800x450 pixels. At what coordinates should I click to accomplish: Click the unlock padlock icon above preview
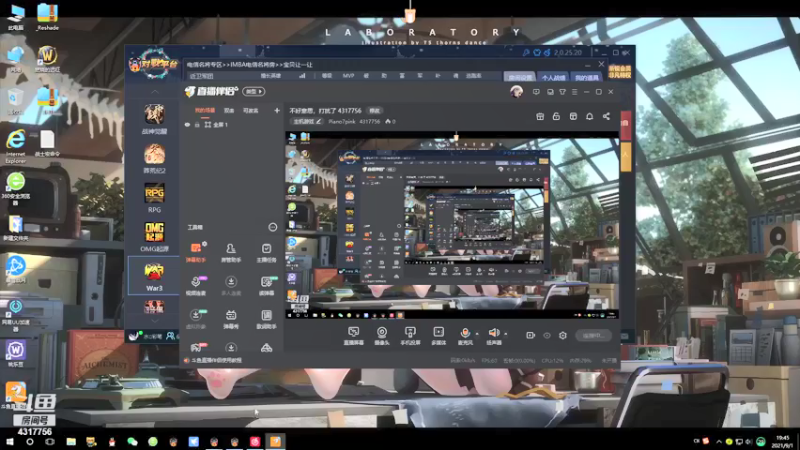point(556,116)
